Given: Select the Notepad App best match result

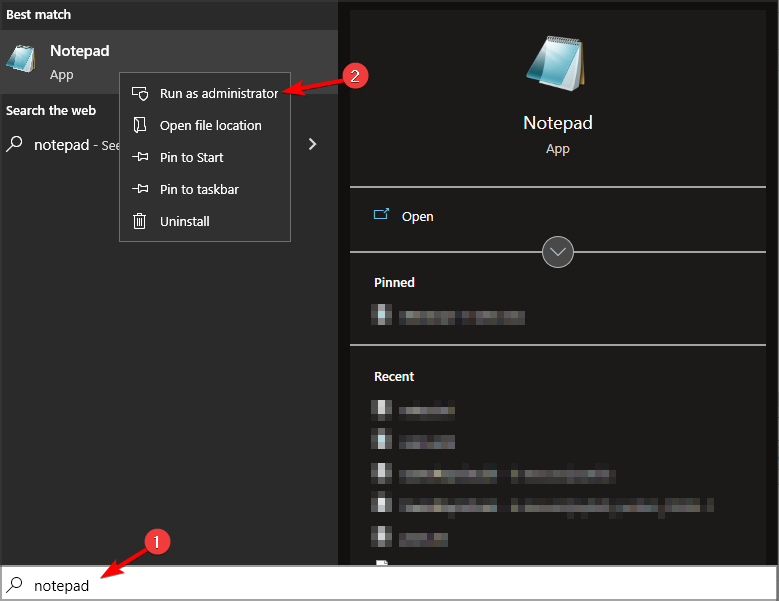Looking at the screenshot, I should 169,62.
